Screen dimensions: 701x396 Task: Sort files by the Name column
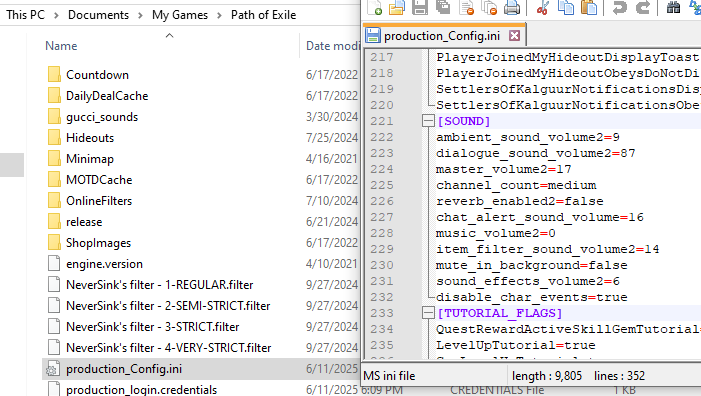coord(61,46)
